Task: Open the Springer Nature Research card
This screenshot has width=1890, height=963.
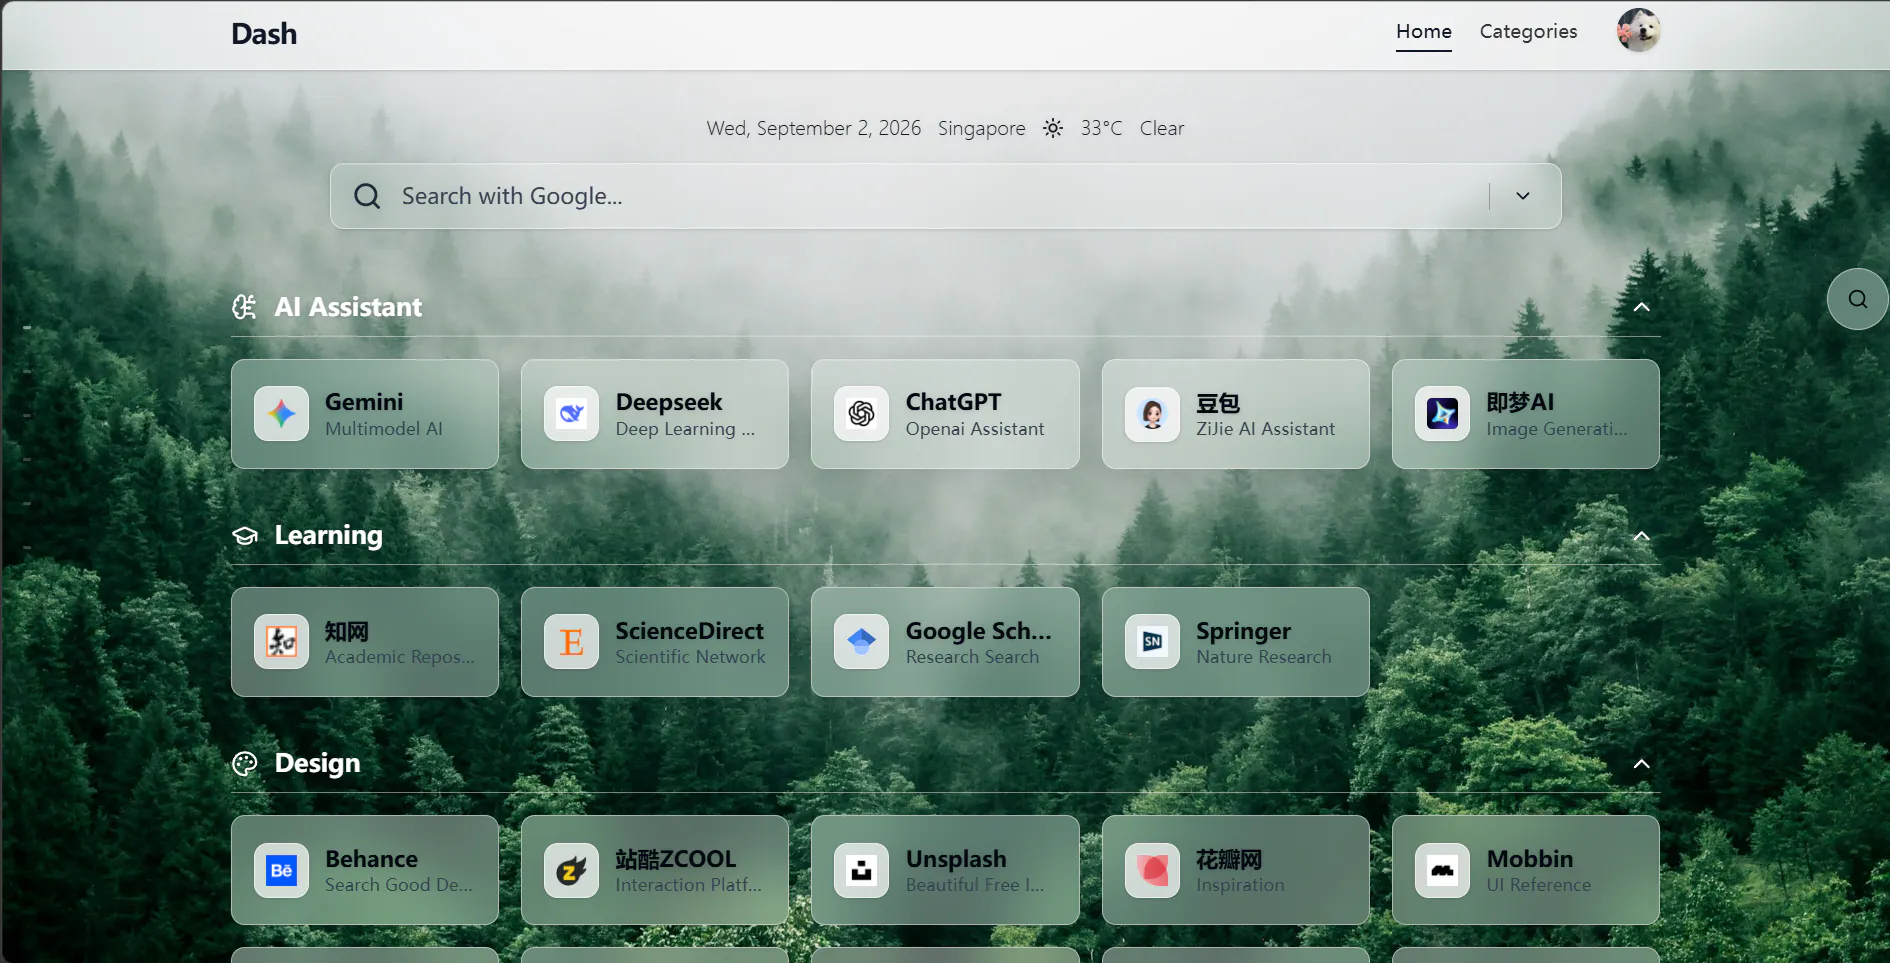Action: 1236,642
